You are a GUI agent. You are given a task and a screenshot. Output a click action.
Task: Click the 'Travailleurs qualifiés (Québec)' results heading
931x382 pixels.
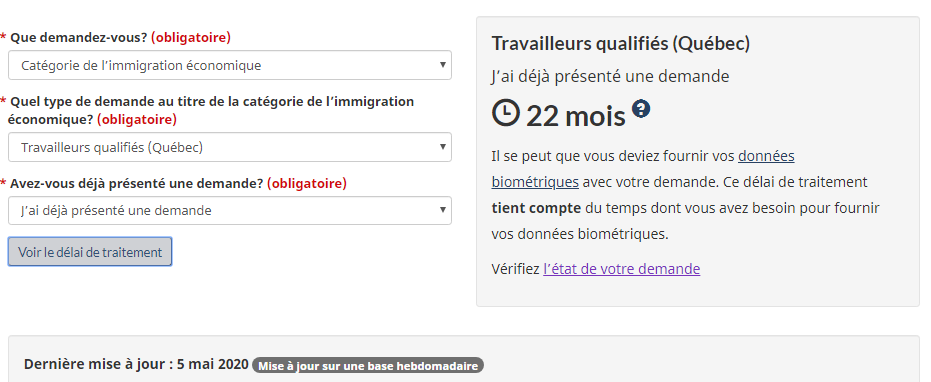click(620, 43)
